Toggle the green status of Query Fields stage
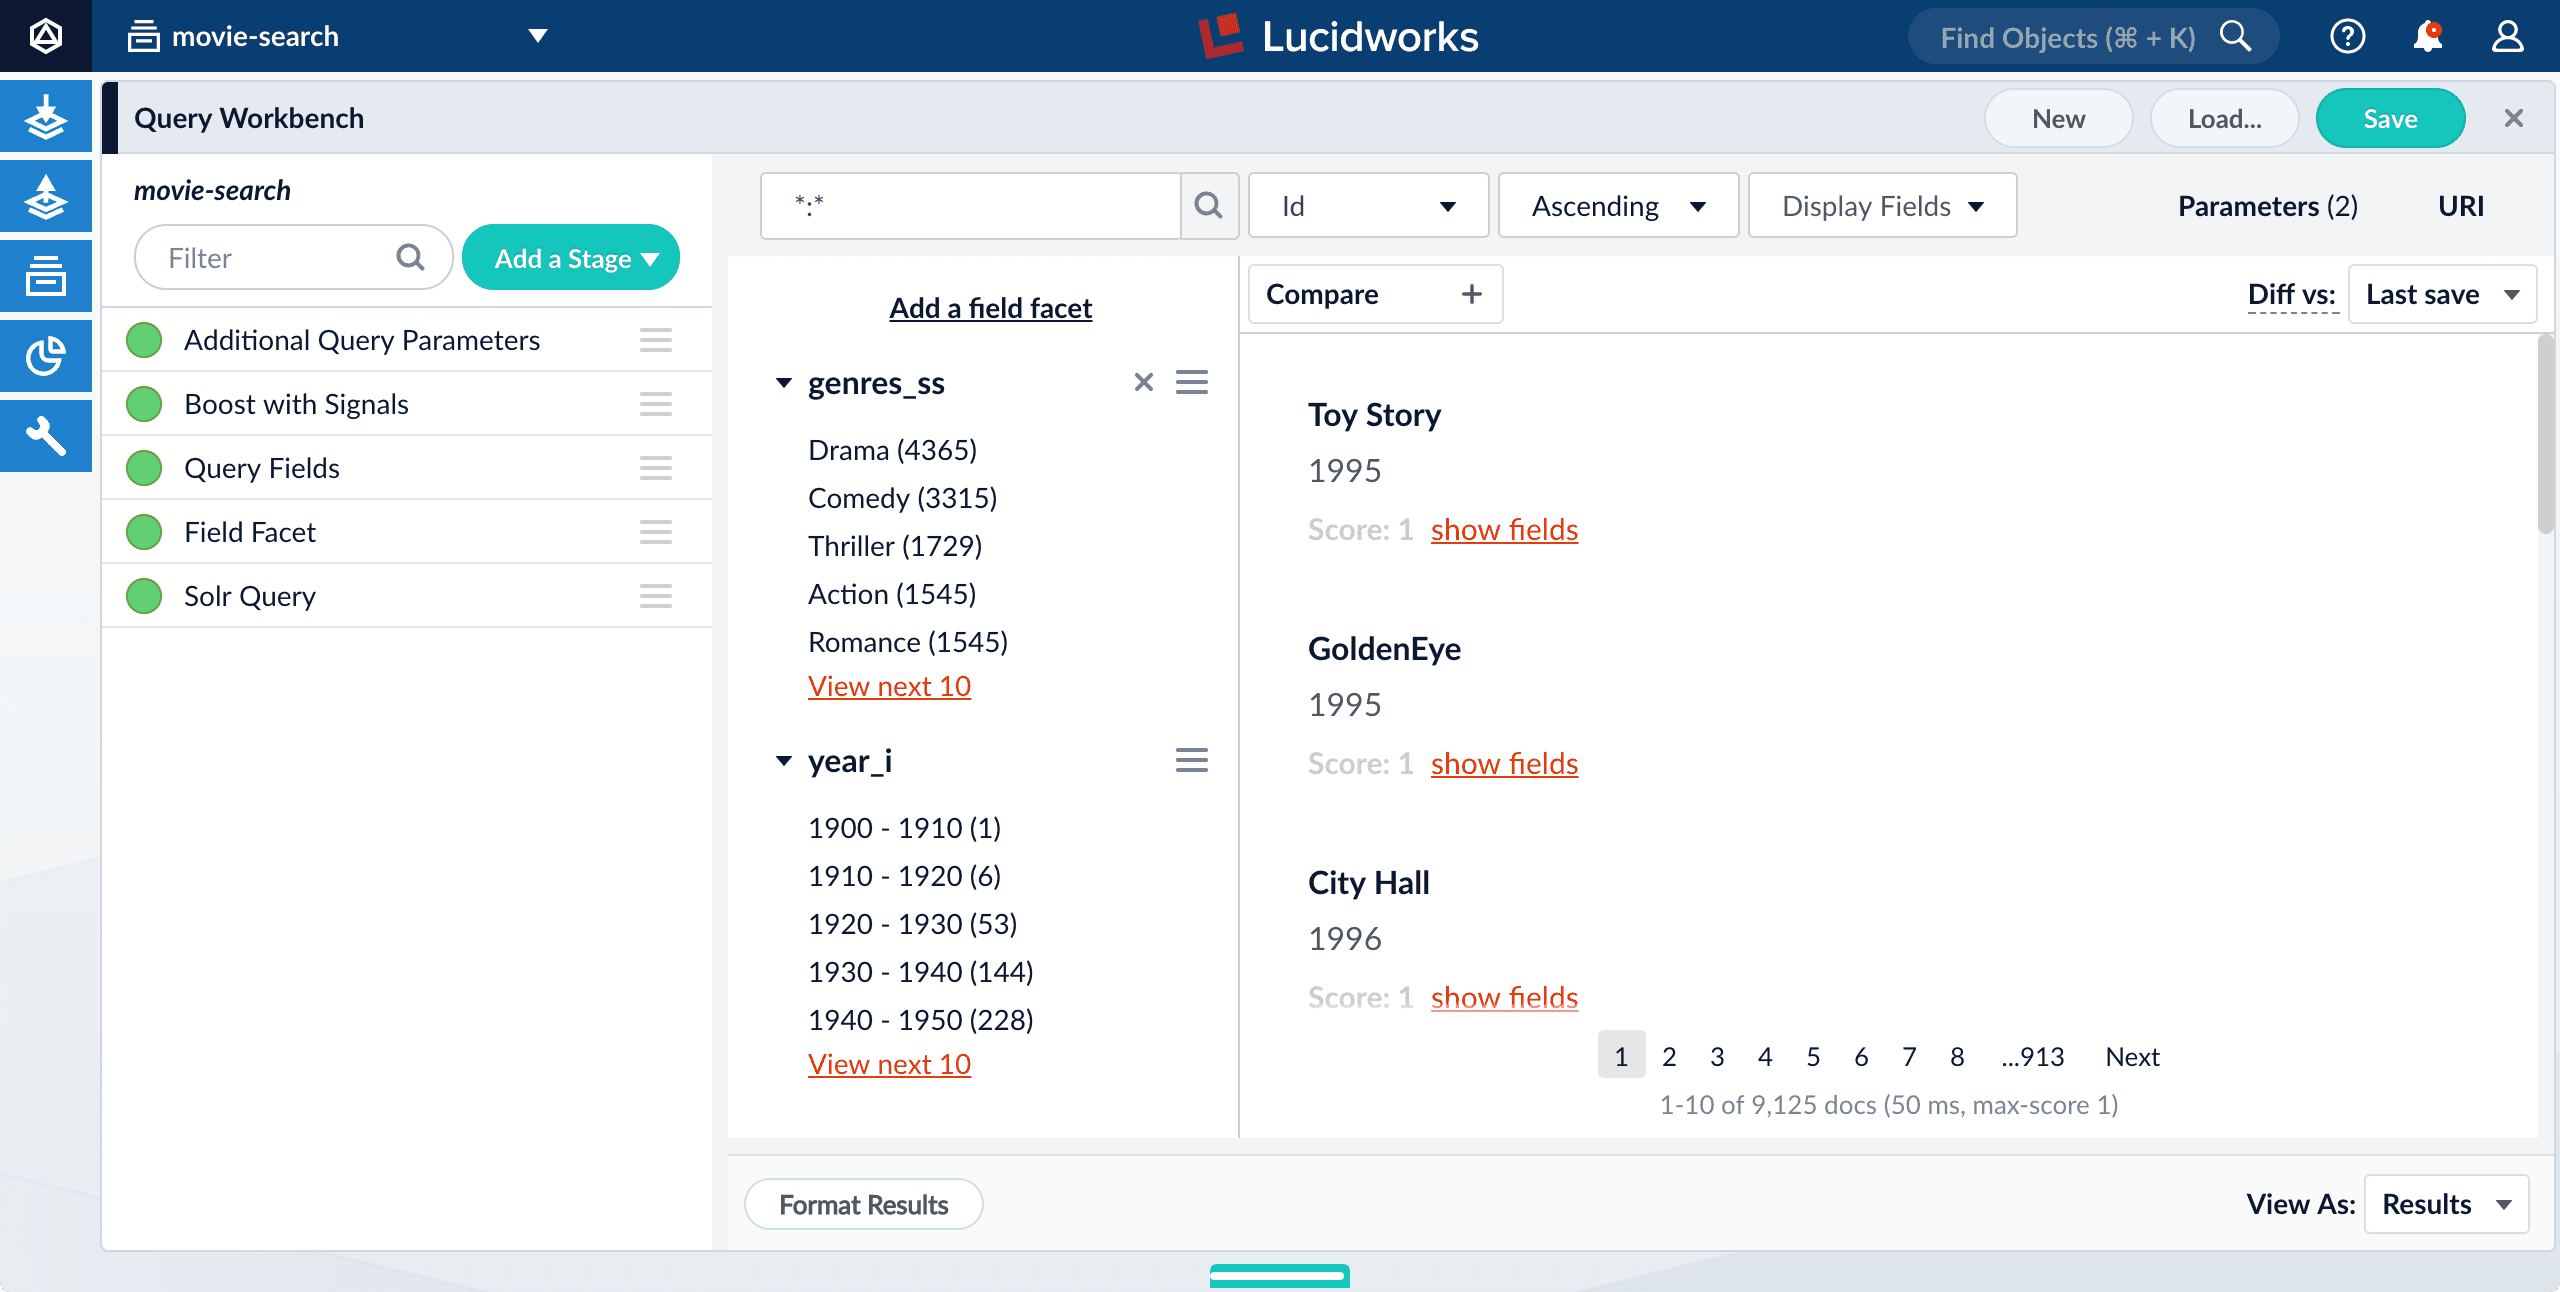 tap(143, 466)
